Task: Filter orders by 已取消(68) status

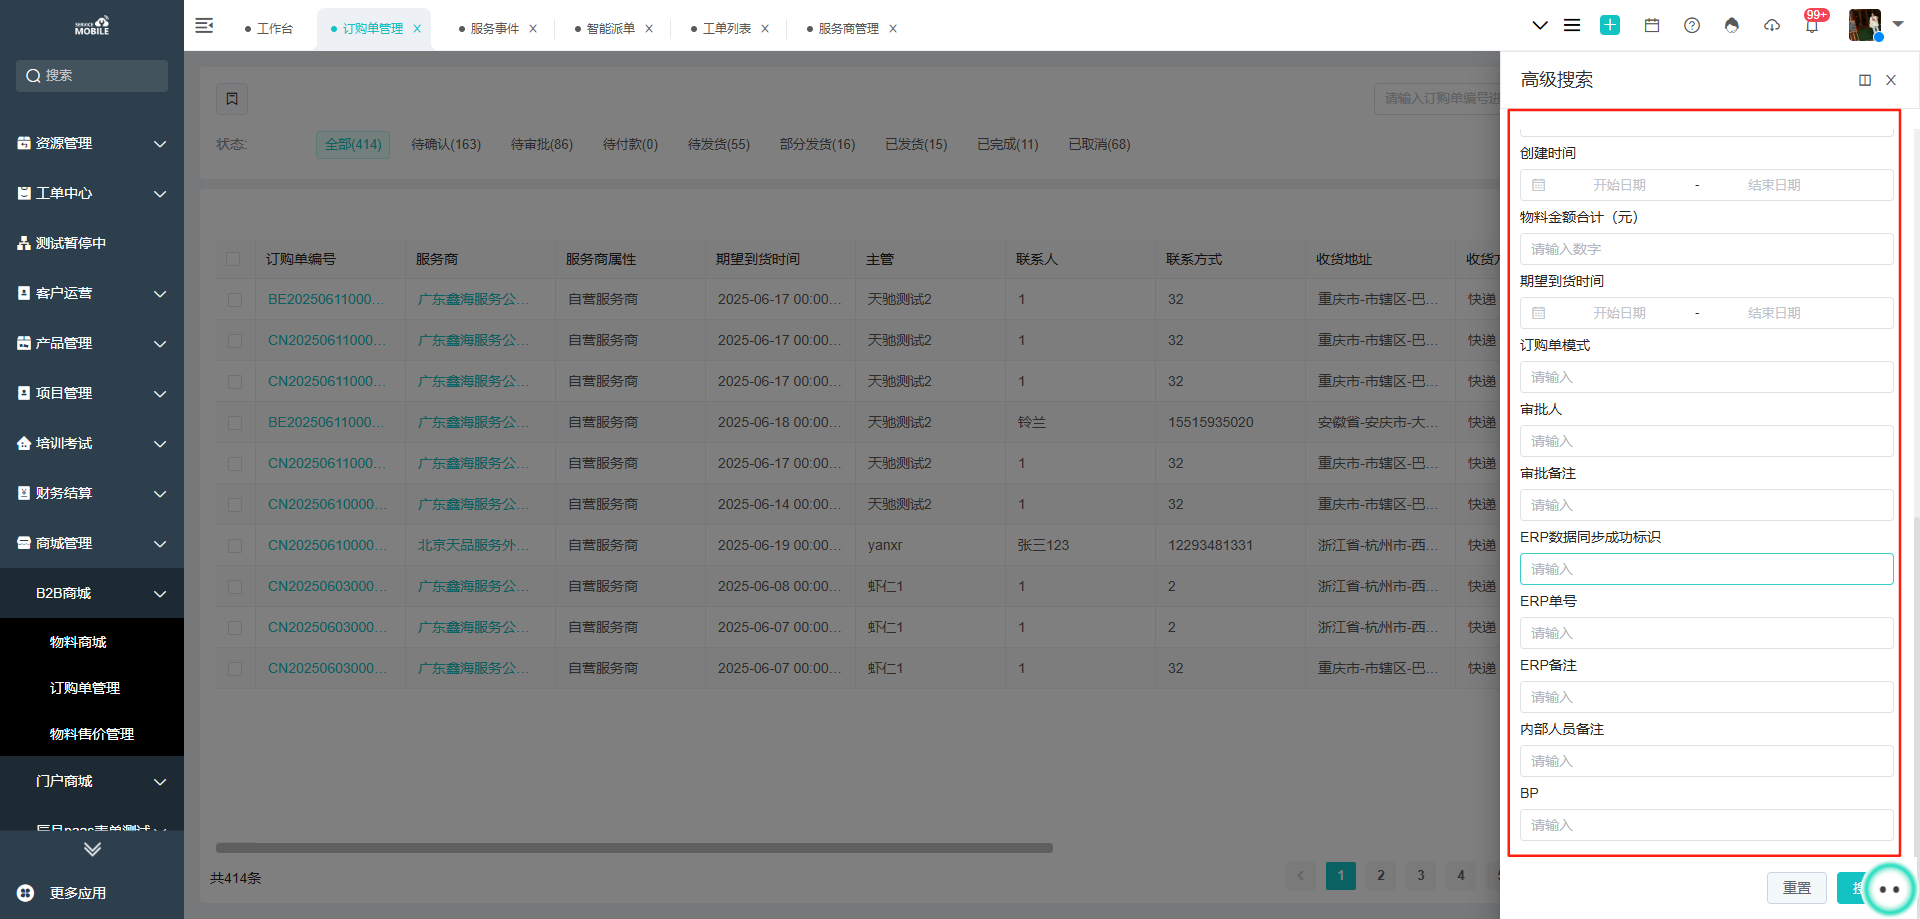Action: click(1099, 144)
